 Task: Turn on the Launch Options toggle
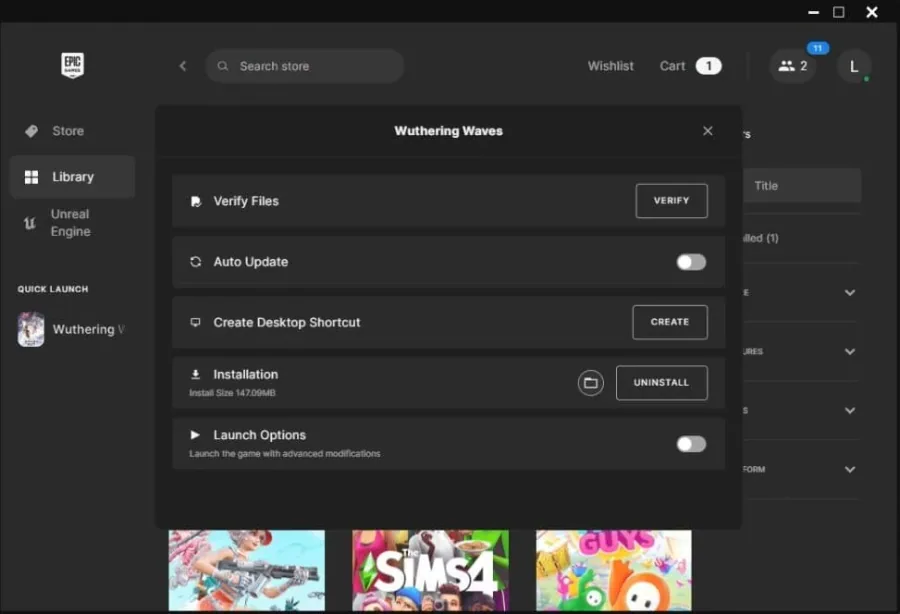pos(691,444)
